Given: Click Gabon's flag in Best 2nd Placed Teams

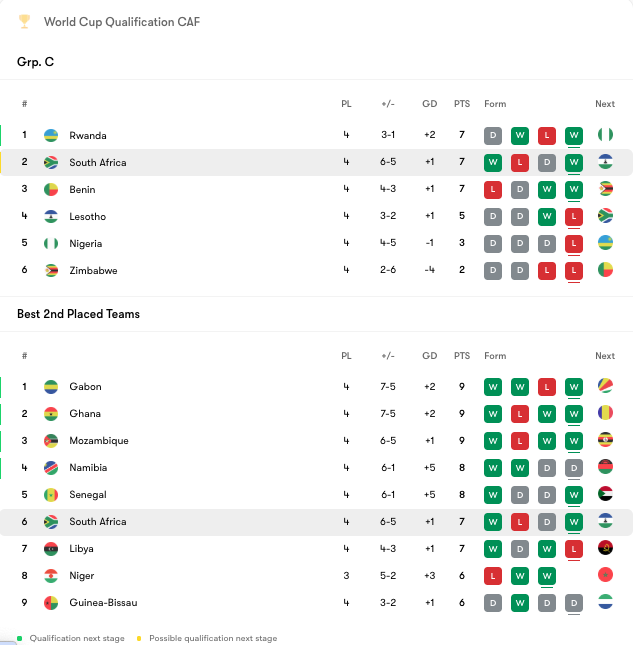Looking at the screenshot, I should click(51, 387).
